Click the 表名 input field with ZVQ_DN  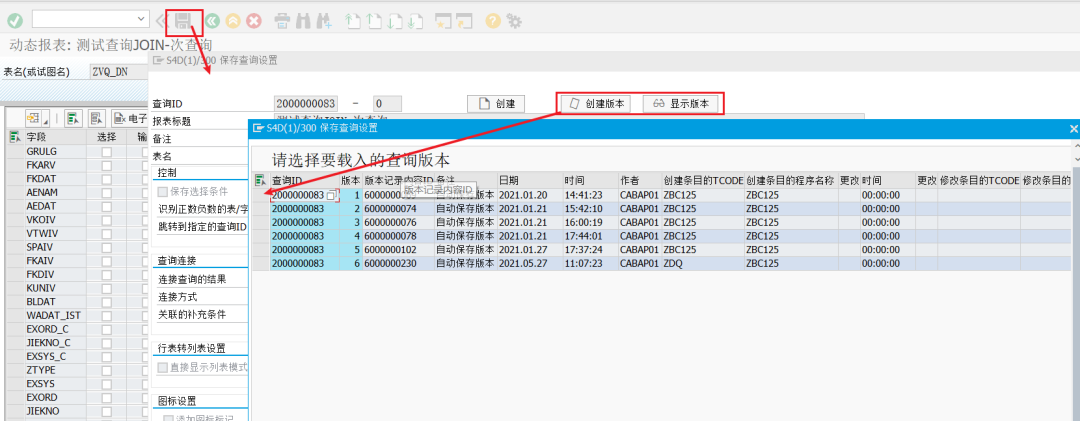tap(118, 72)
